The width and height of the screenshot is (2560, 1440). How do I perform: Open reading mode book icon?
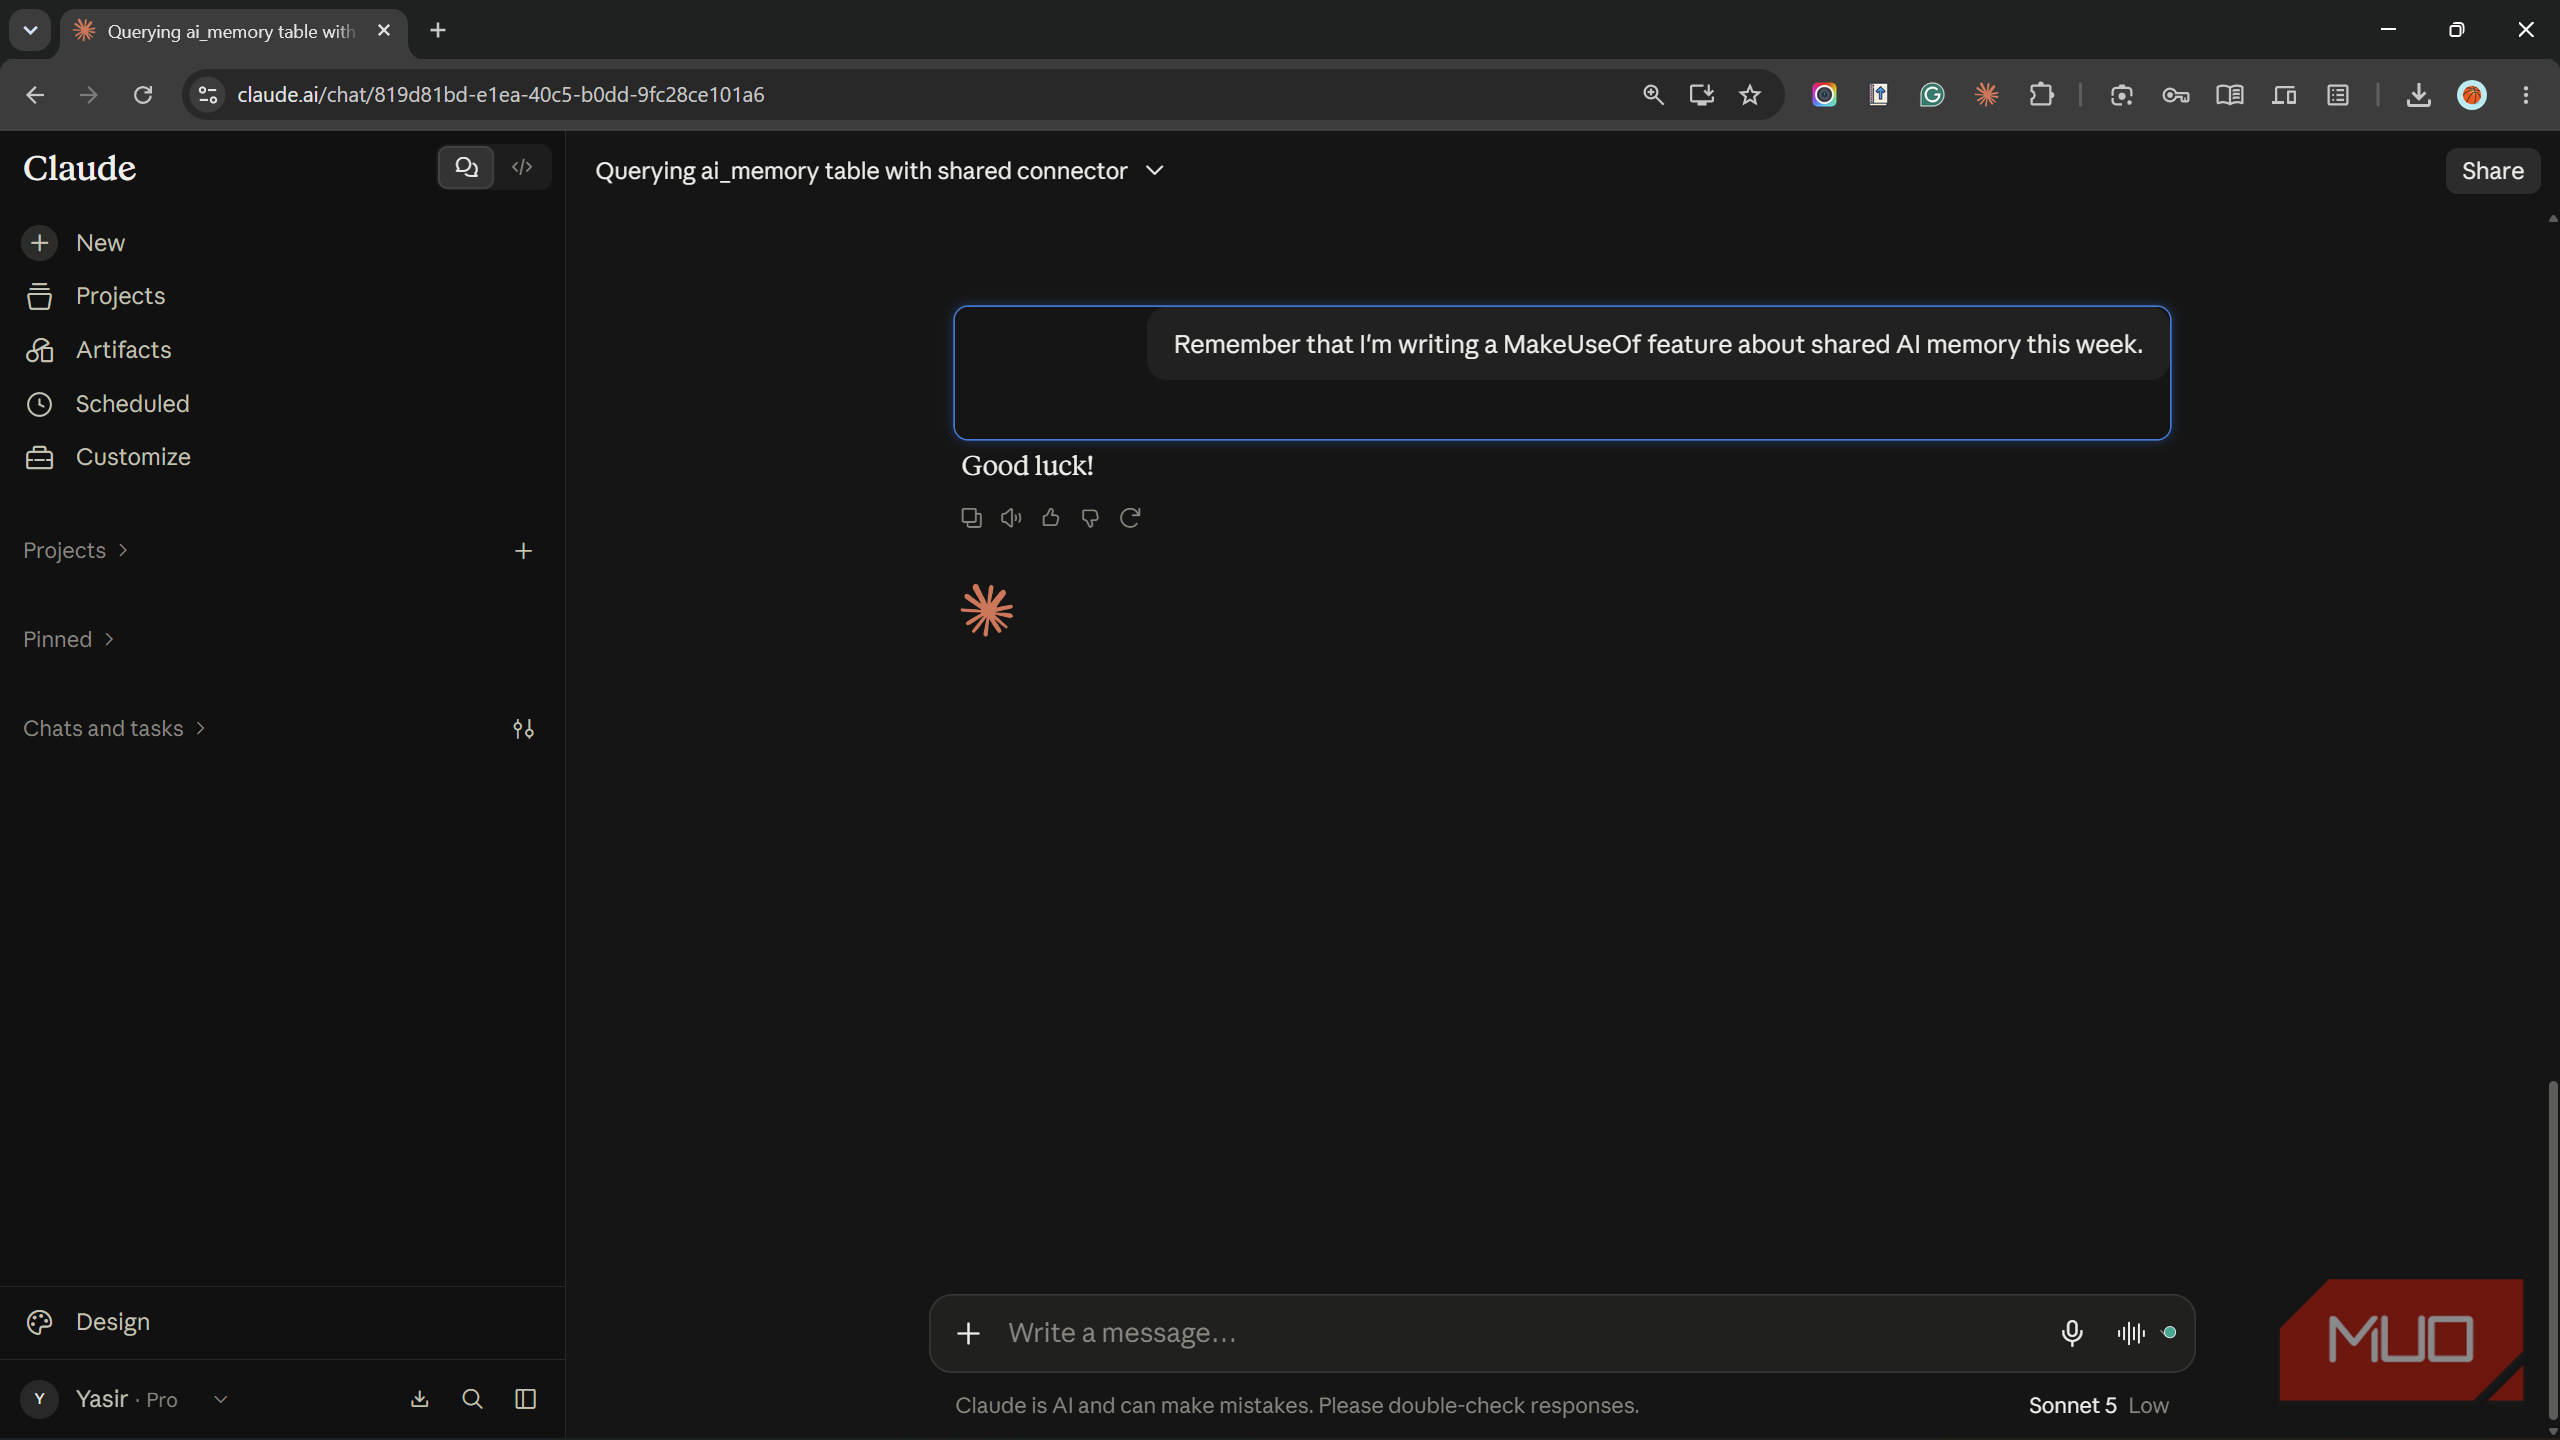[2229, 95]
